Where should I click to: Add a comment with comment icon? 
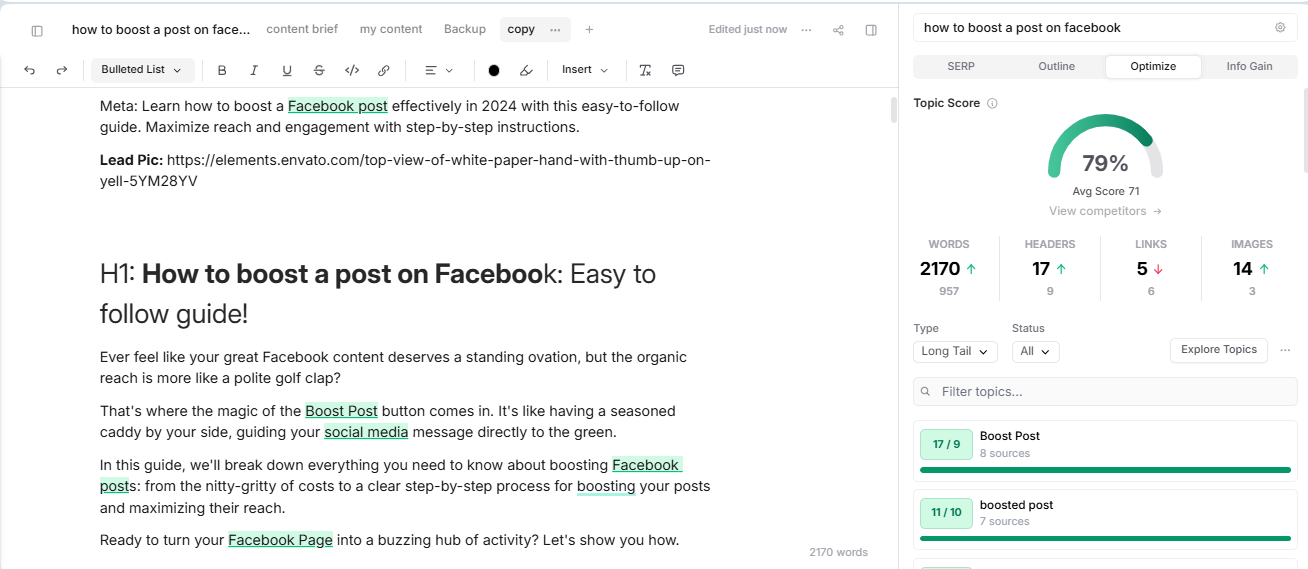678,70
